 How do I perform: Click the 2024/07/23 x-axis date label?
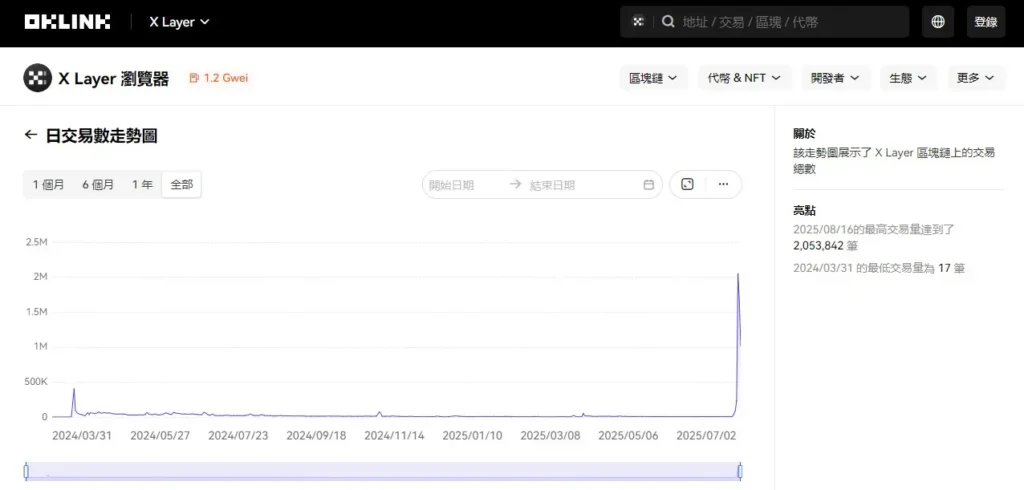coord(238,435)
